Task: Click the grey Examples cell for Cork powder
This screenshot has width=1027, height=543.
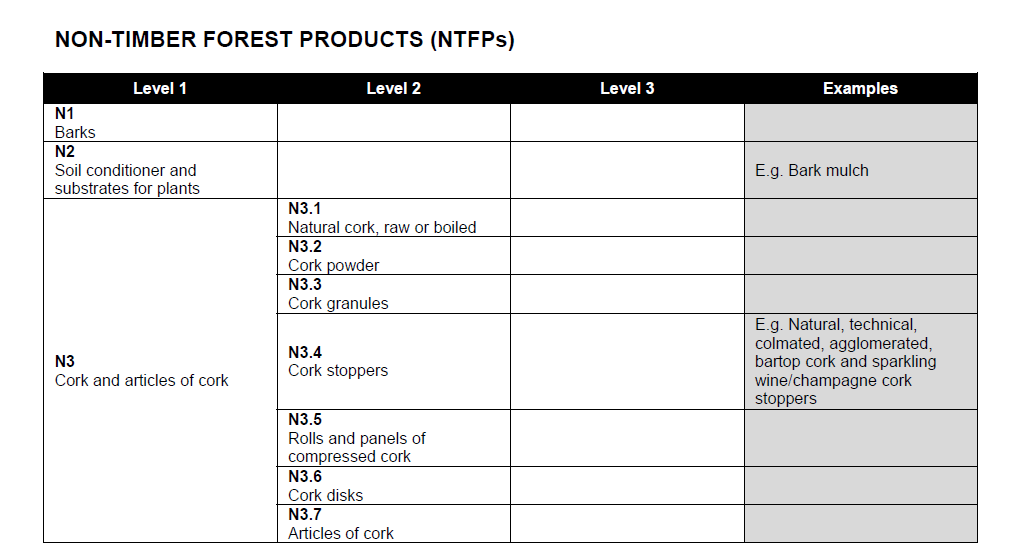Action: (x=860, y=256)
